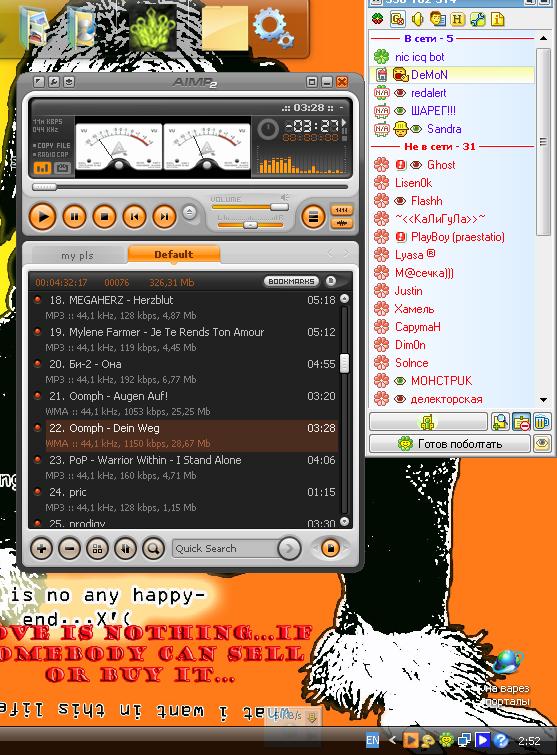
Task: Click the round icon beside BOOKMARKS
Action: (x=331, y=281)
